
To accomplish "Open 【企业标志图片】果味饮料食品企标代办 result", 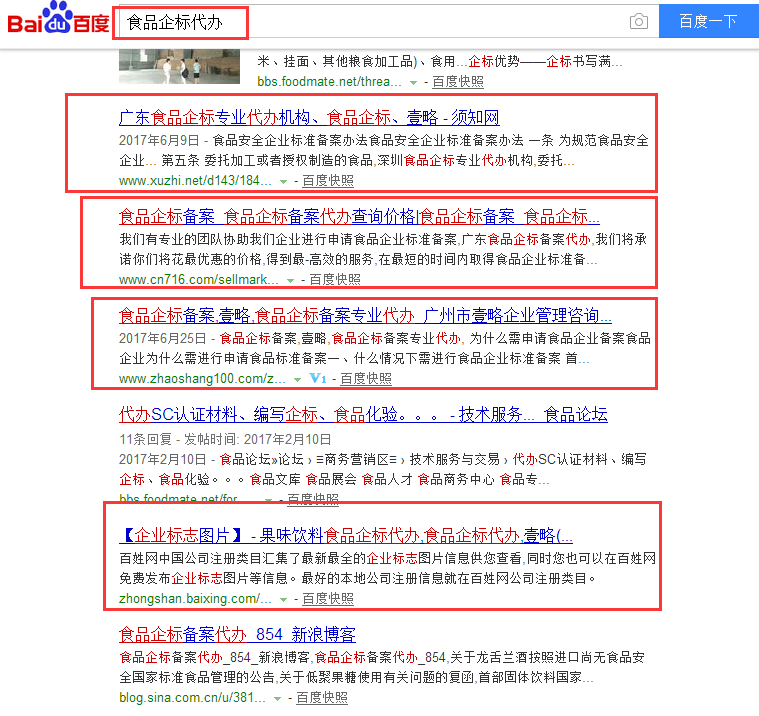I will click(x=346, y=535).
